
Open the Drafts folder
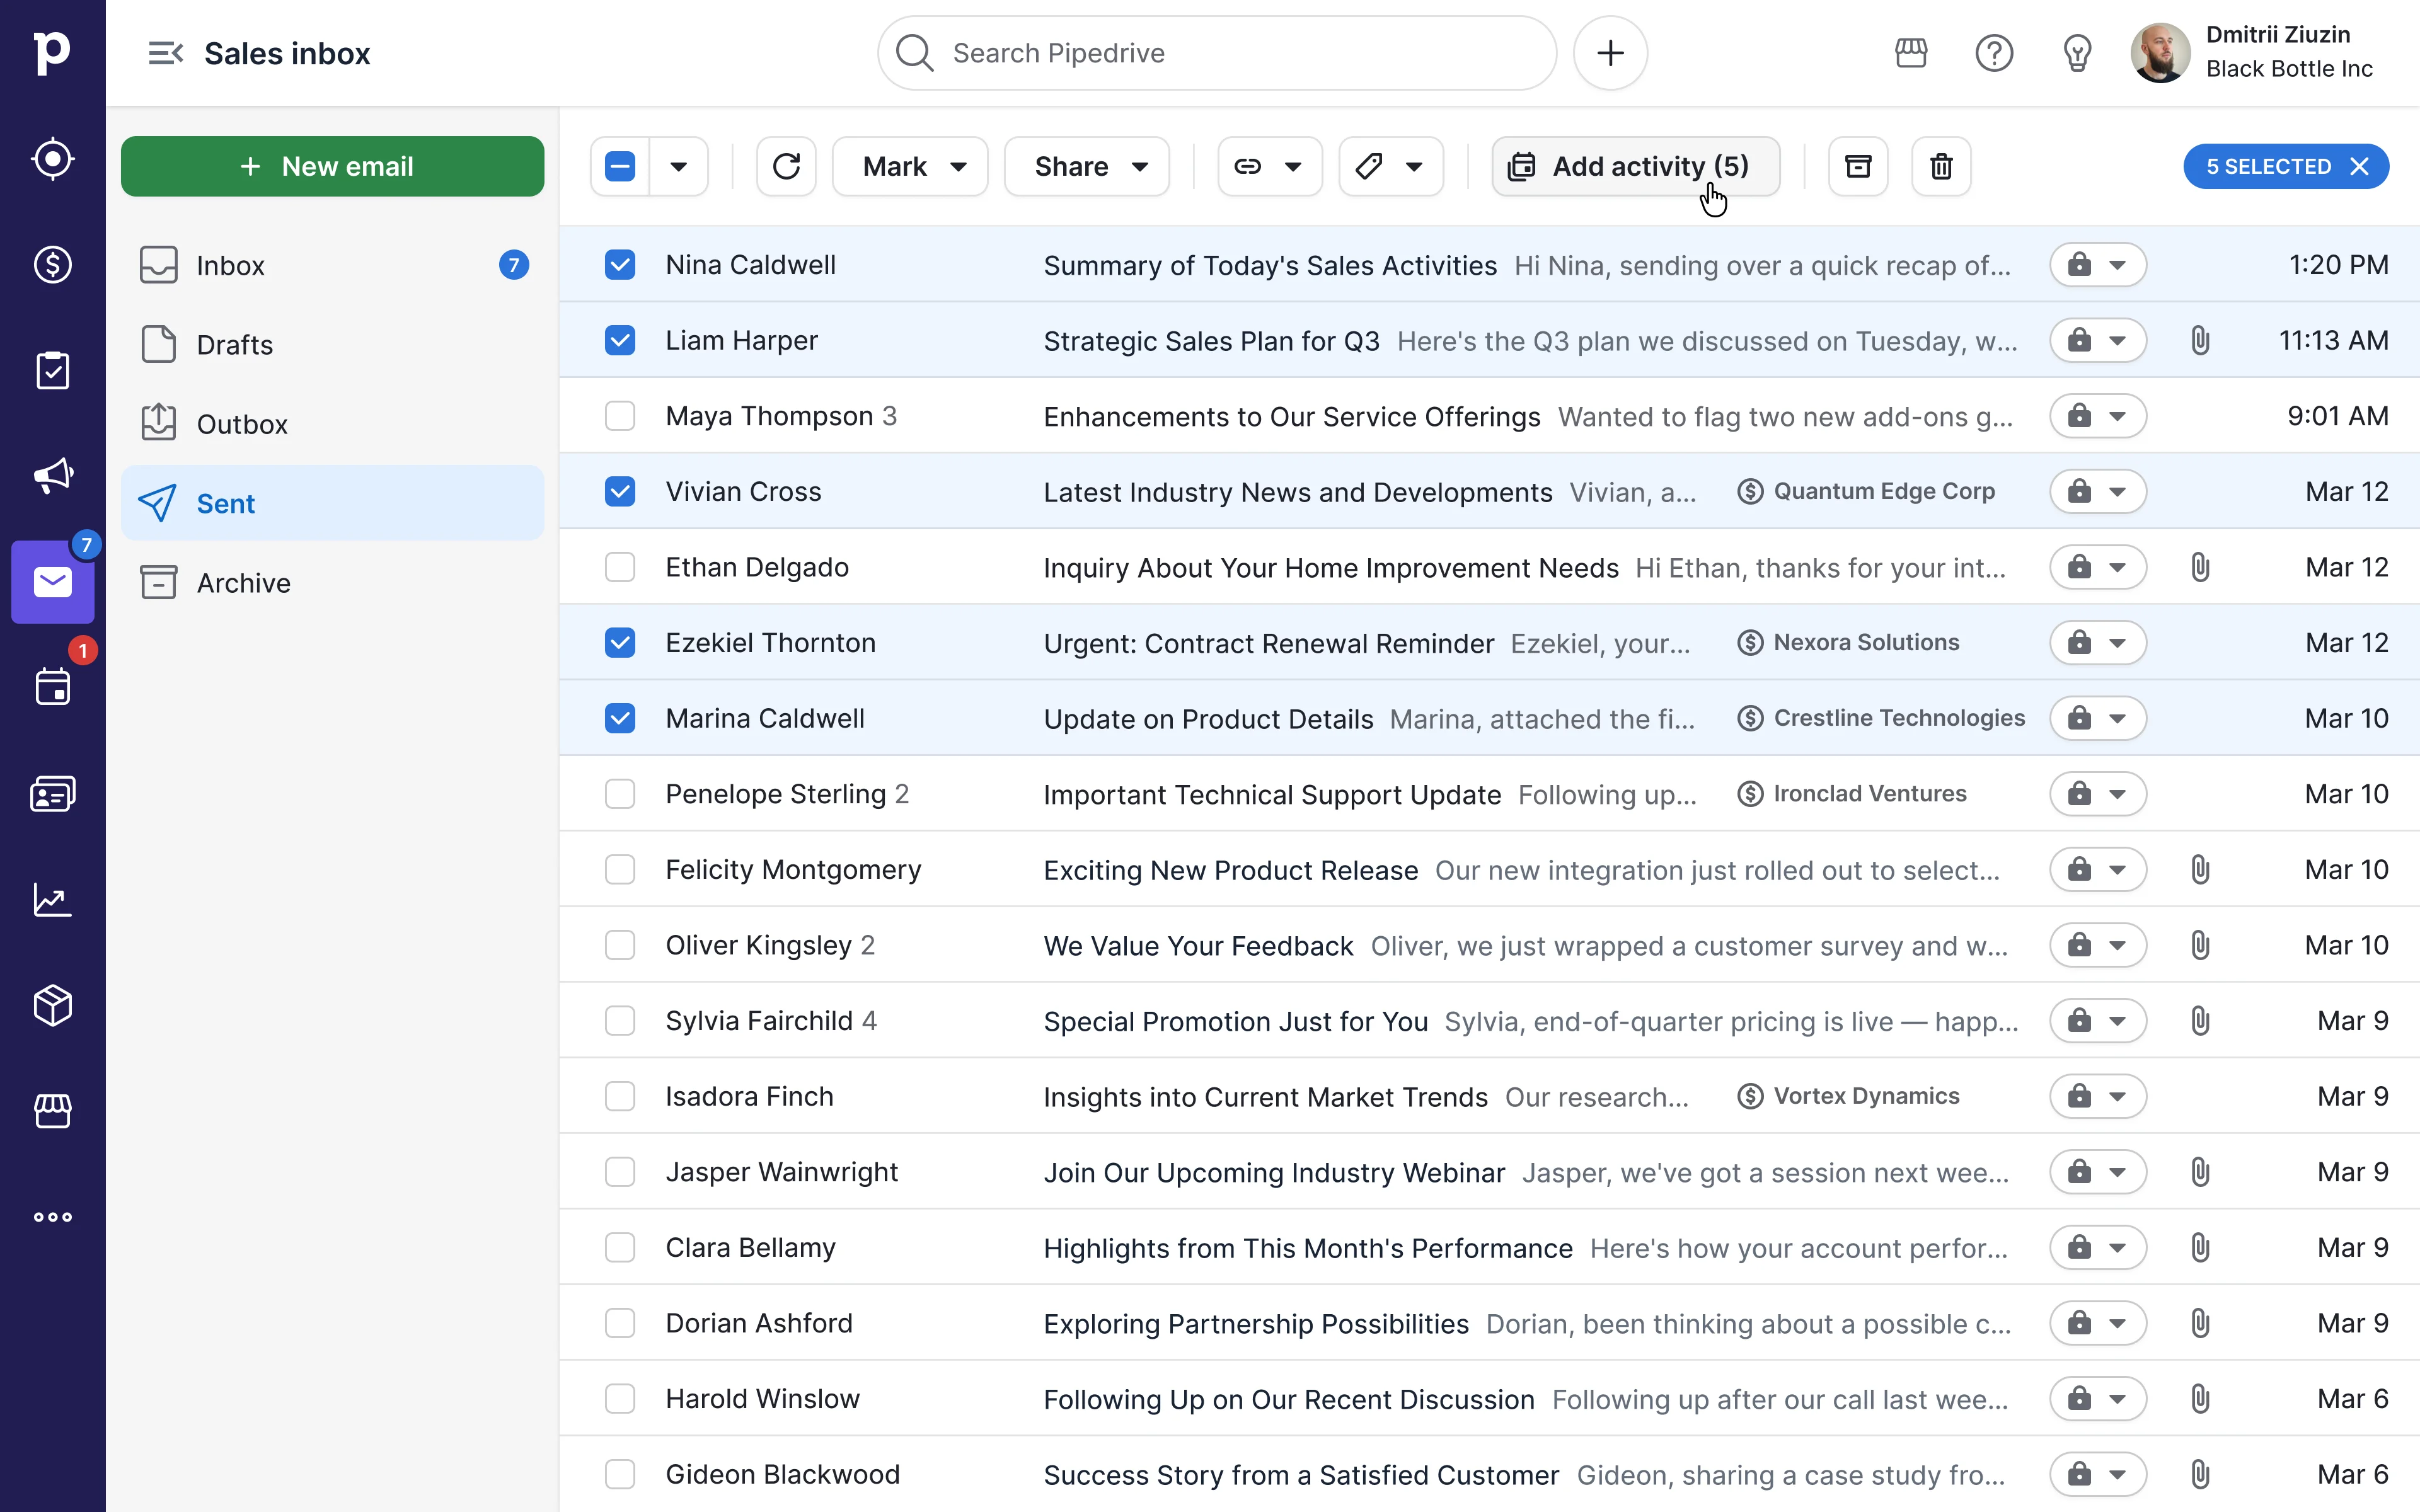[x=333, y=345]
